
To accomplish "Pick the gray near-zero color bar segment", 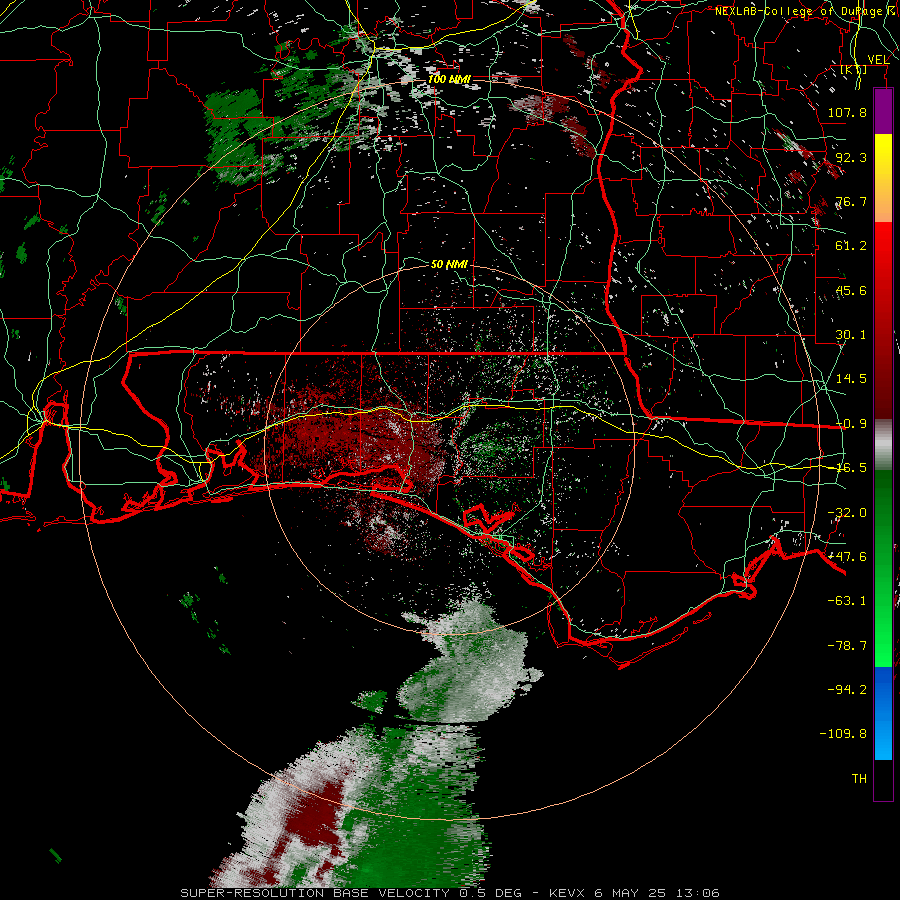I will pyautogui.click(x=883, y=445).
